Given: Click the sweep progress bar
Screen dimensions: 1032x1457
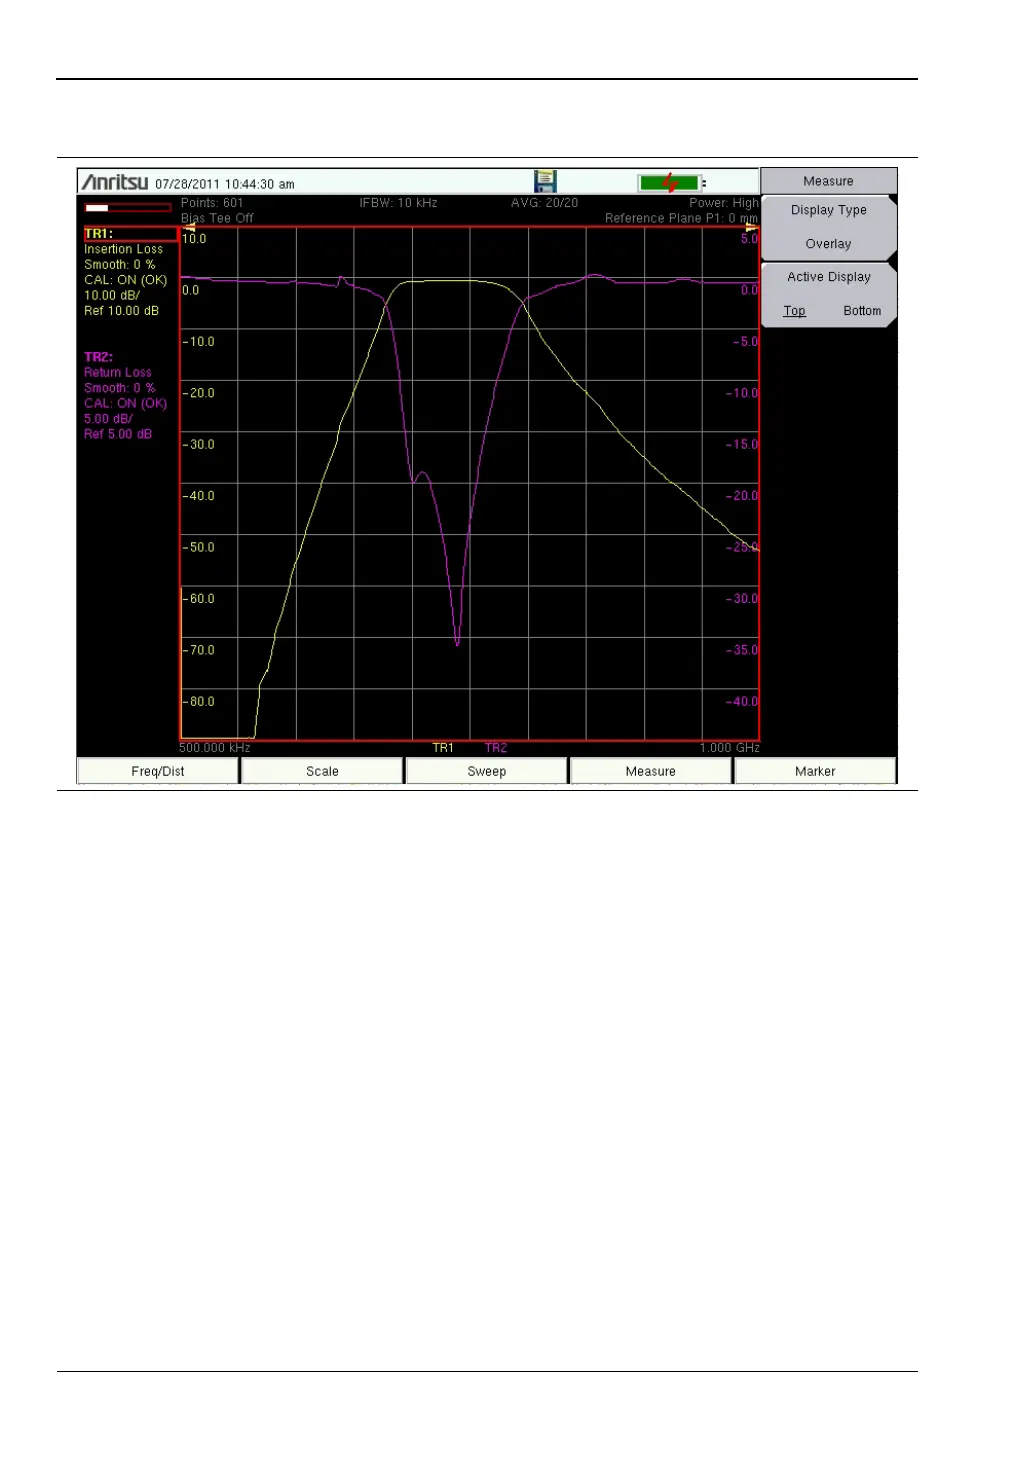Looking at the screenshot, I should click(x=127, y=208).
